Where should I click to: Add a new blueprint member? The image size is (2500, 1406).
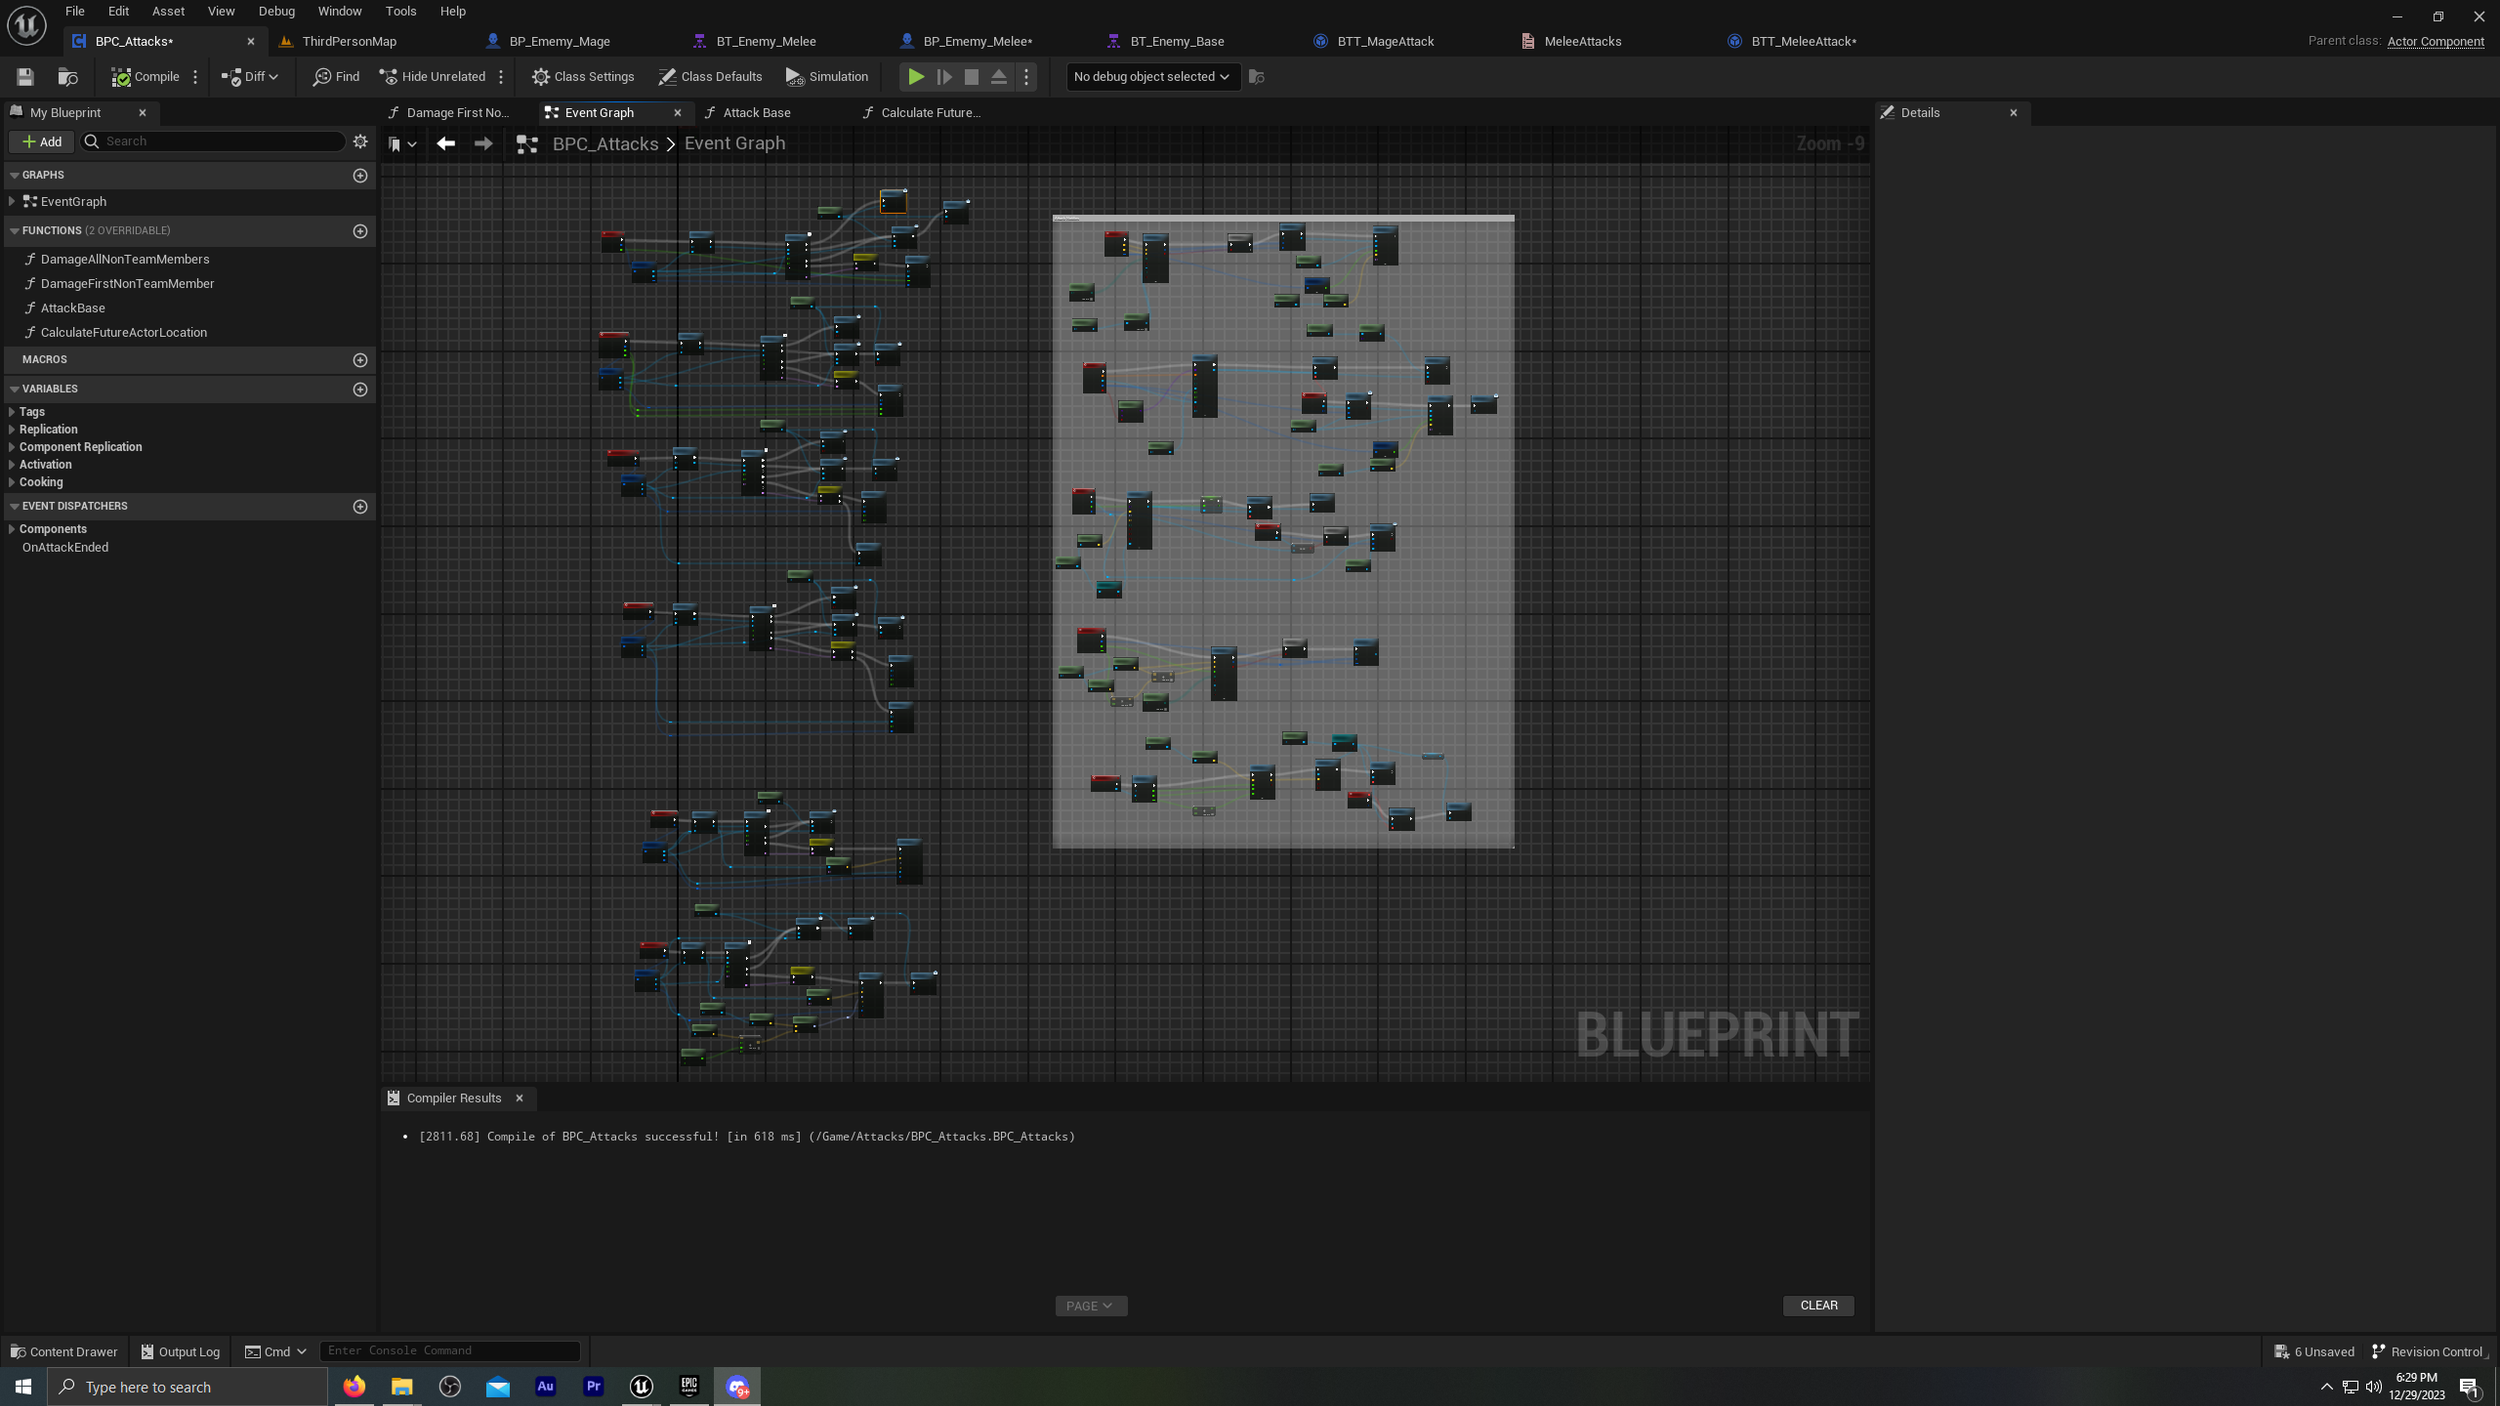(x=41, y=141)
